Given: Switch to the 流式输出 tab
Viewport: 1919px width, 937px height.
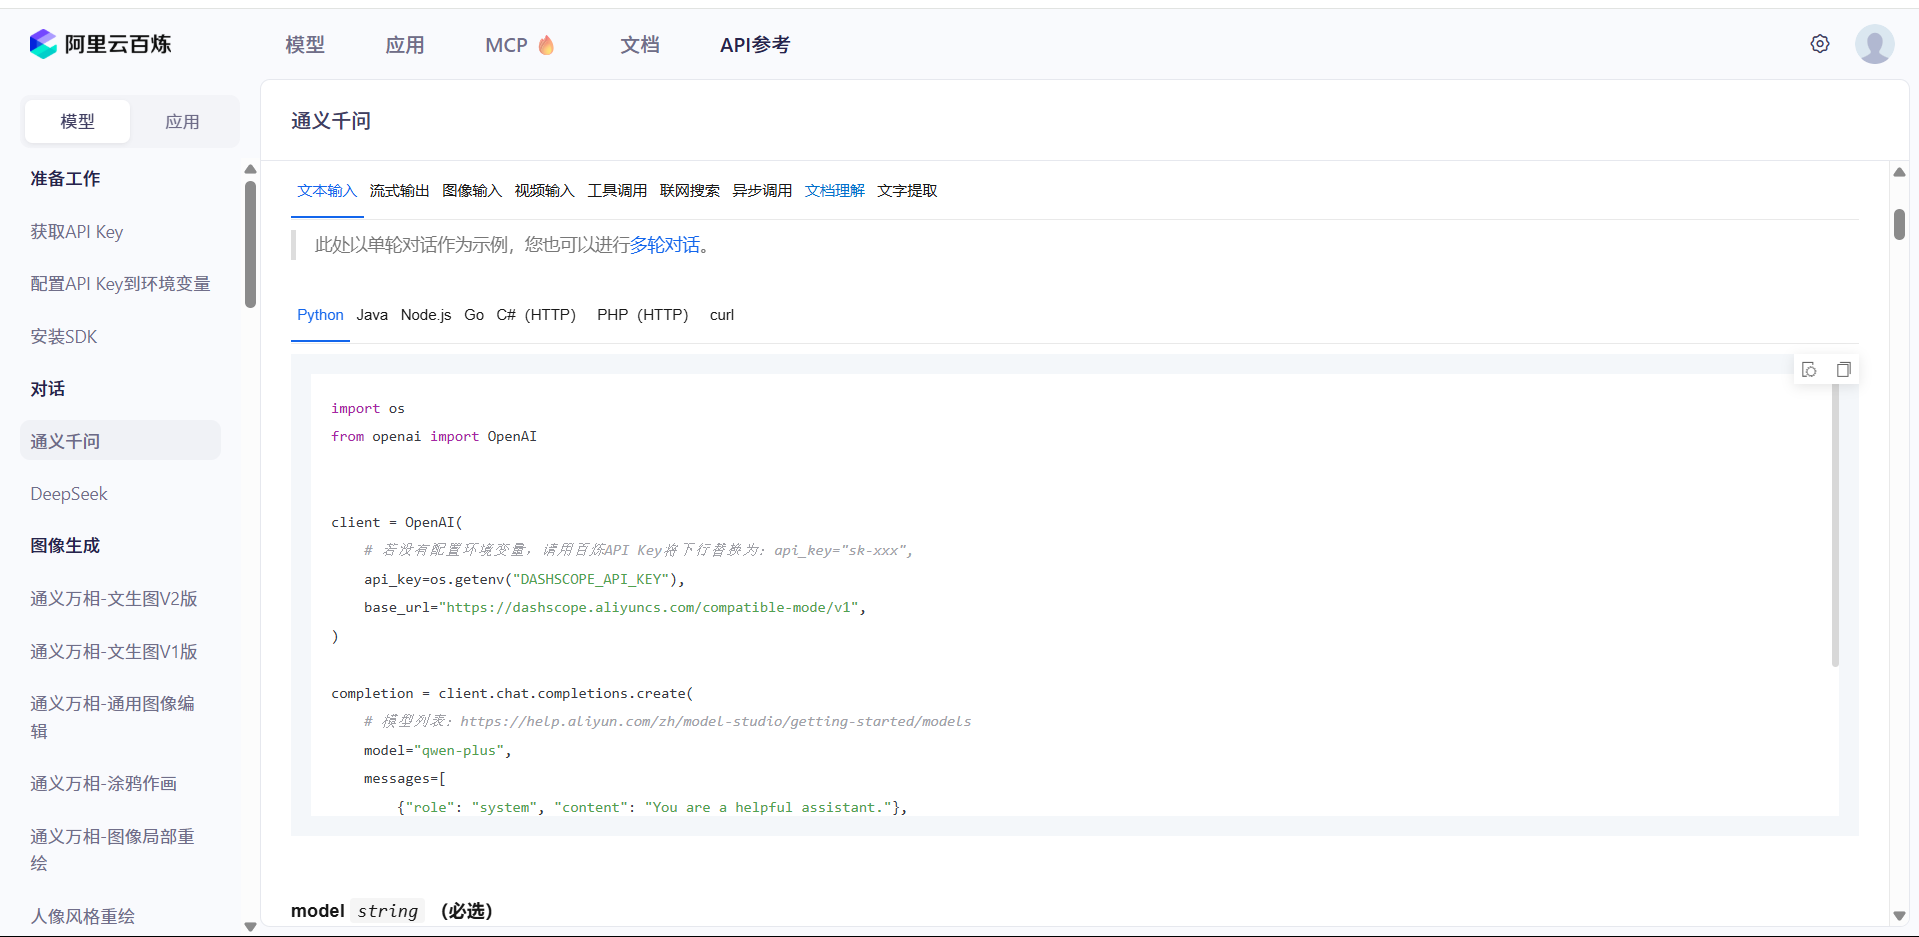Looking at the screenshot, I should coord(399,190).
